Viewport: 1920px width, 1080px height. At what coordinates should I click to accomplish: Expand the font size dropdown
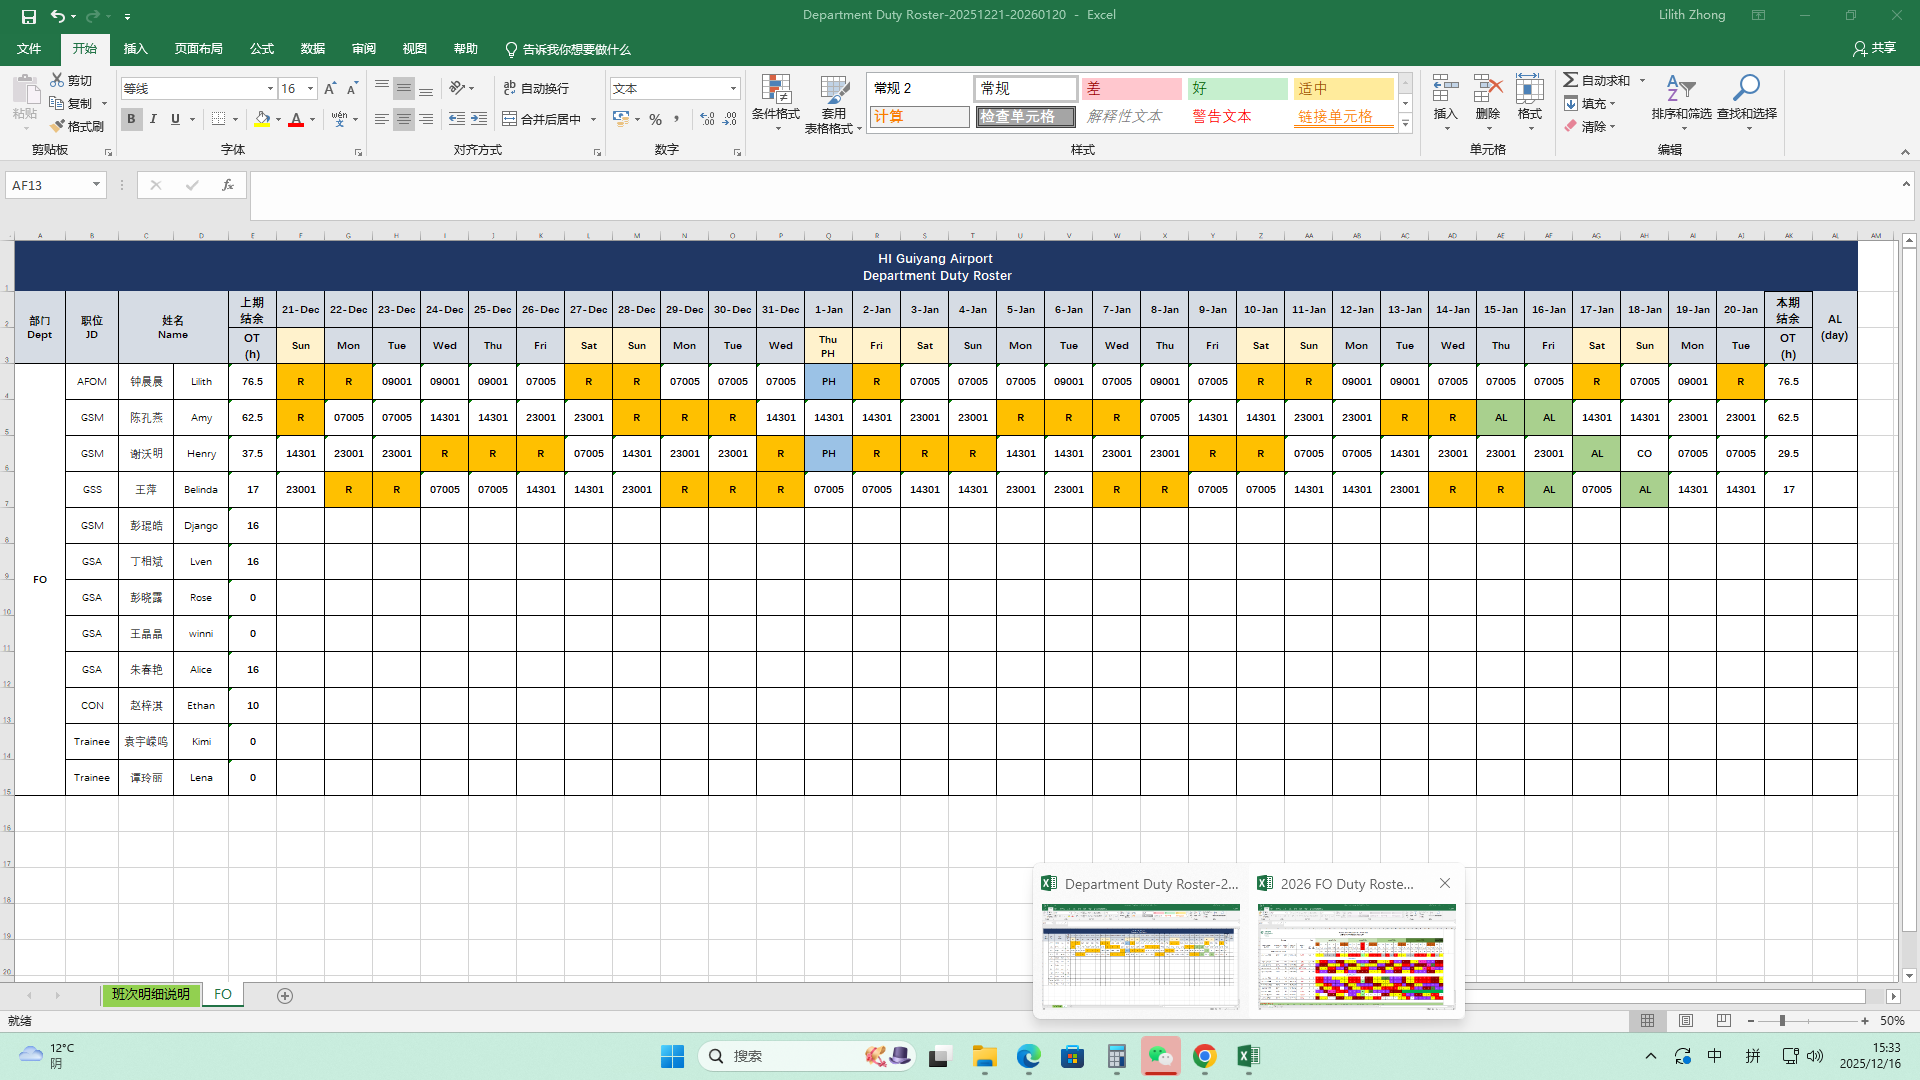(x=310, y=89)
